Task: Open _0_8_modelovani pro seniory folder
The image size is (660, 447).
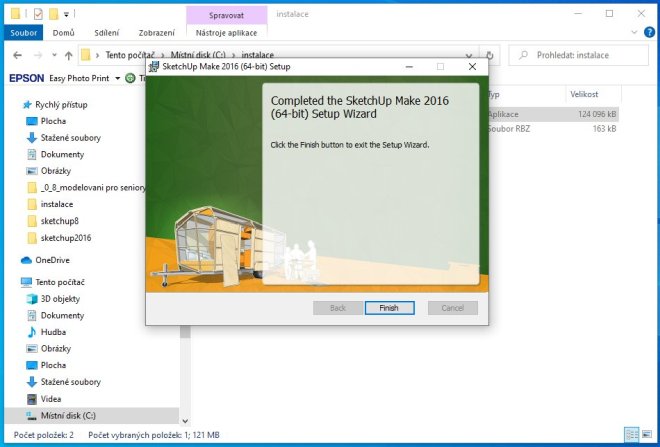Action: (x=93, y=188)
